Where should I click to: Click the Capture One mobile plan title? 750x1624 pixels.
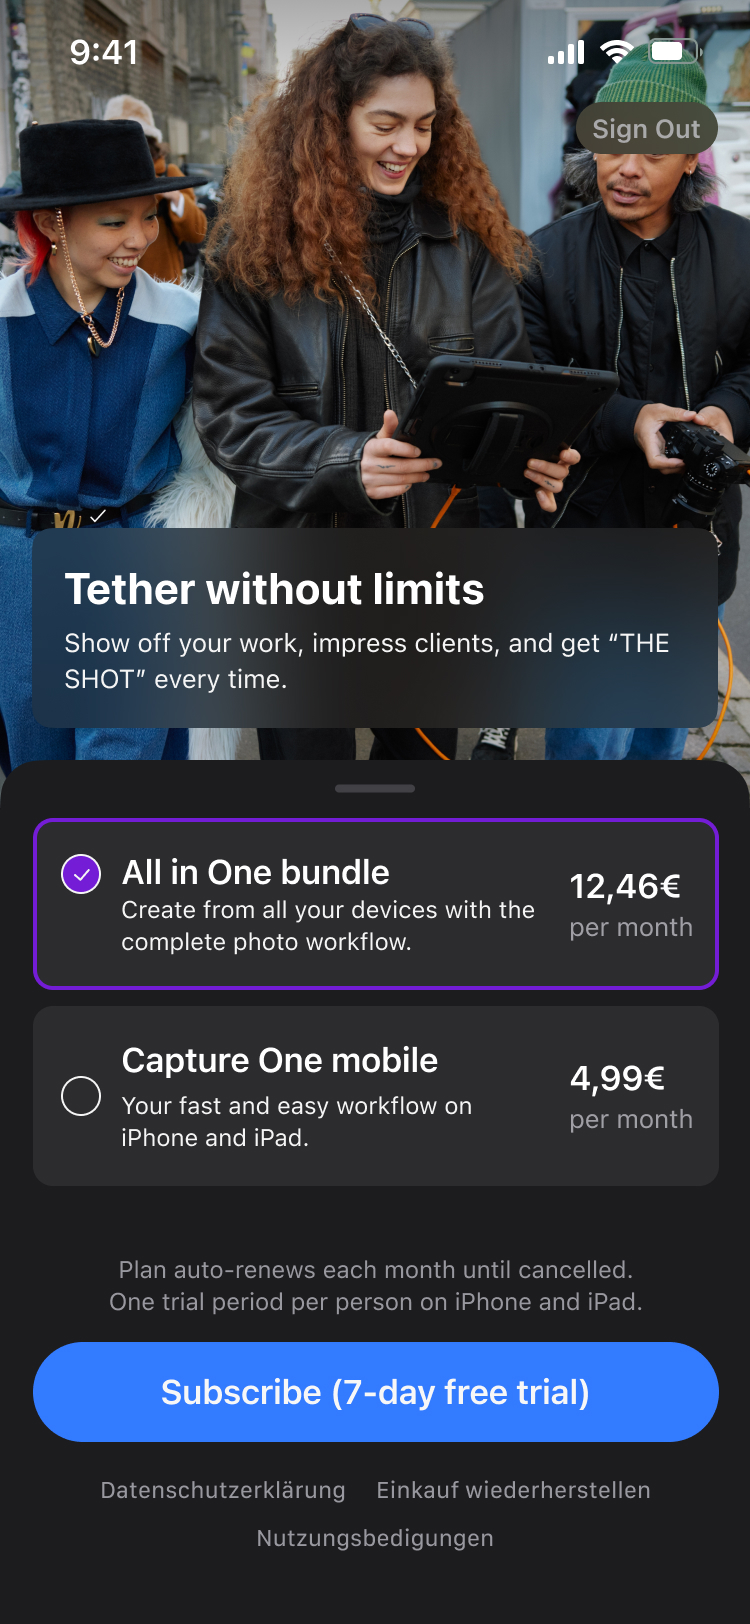279,1060
